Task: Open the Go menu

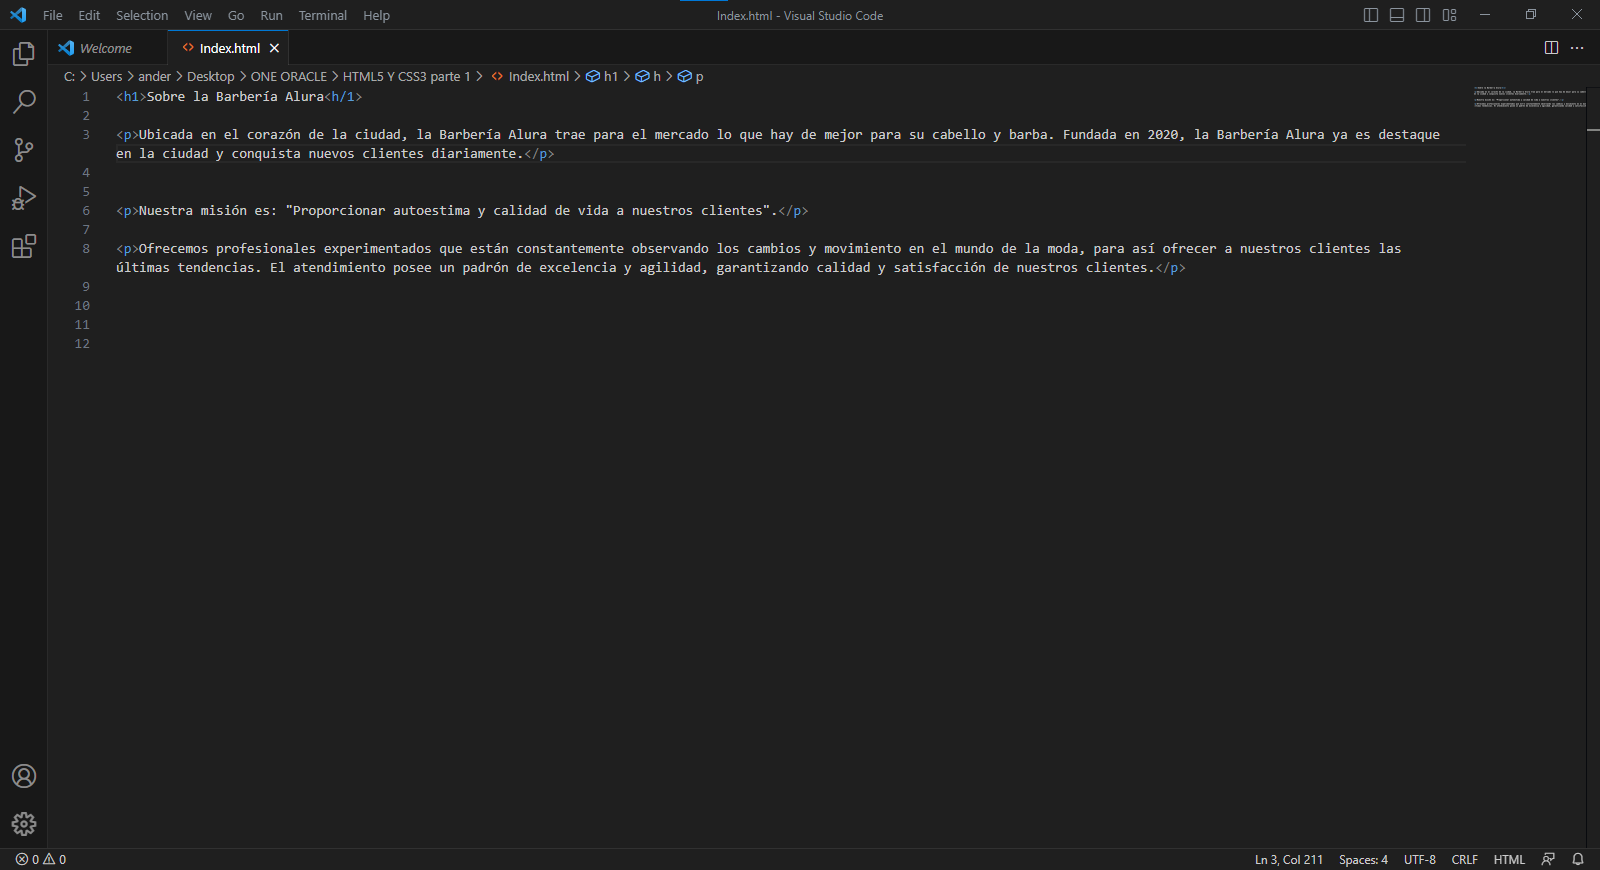Action: [x=236, y=15]
